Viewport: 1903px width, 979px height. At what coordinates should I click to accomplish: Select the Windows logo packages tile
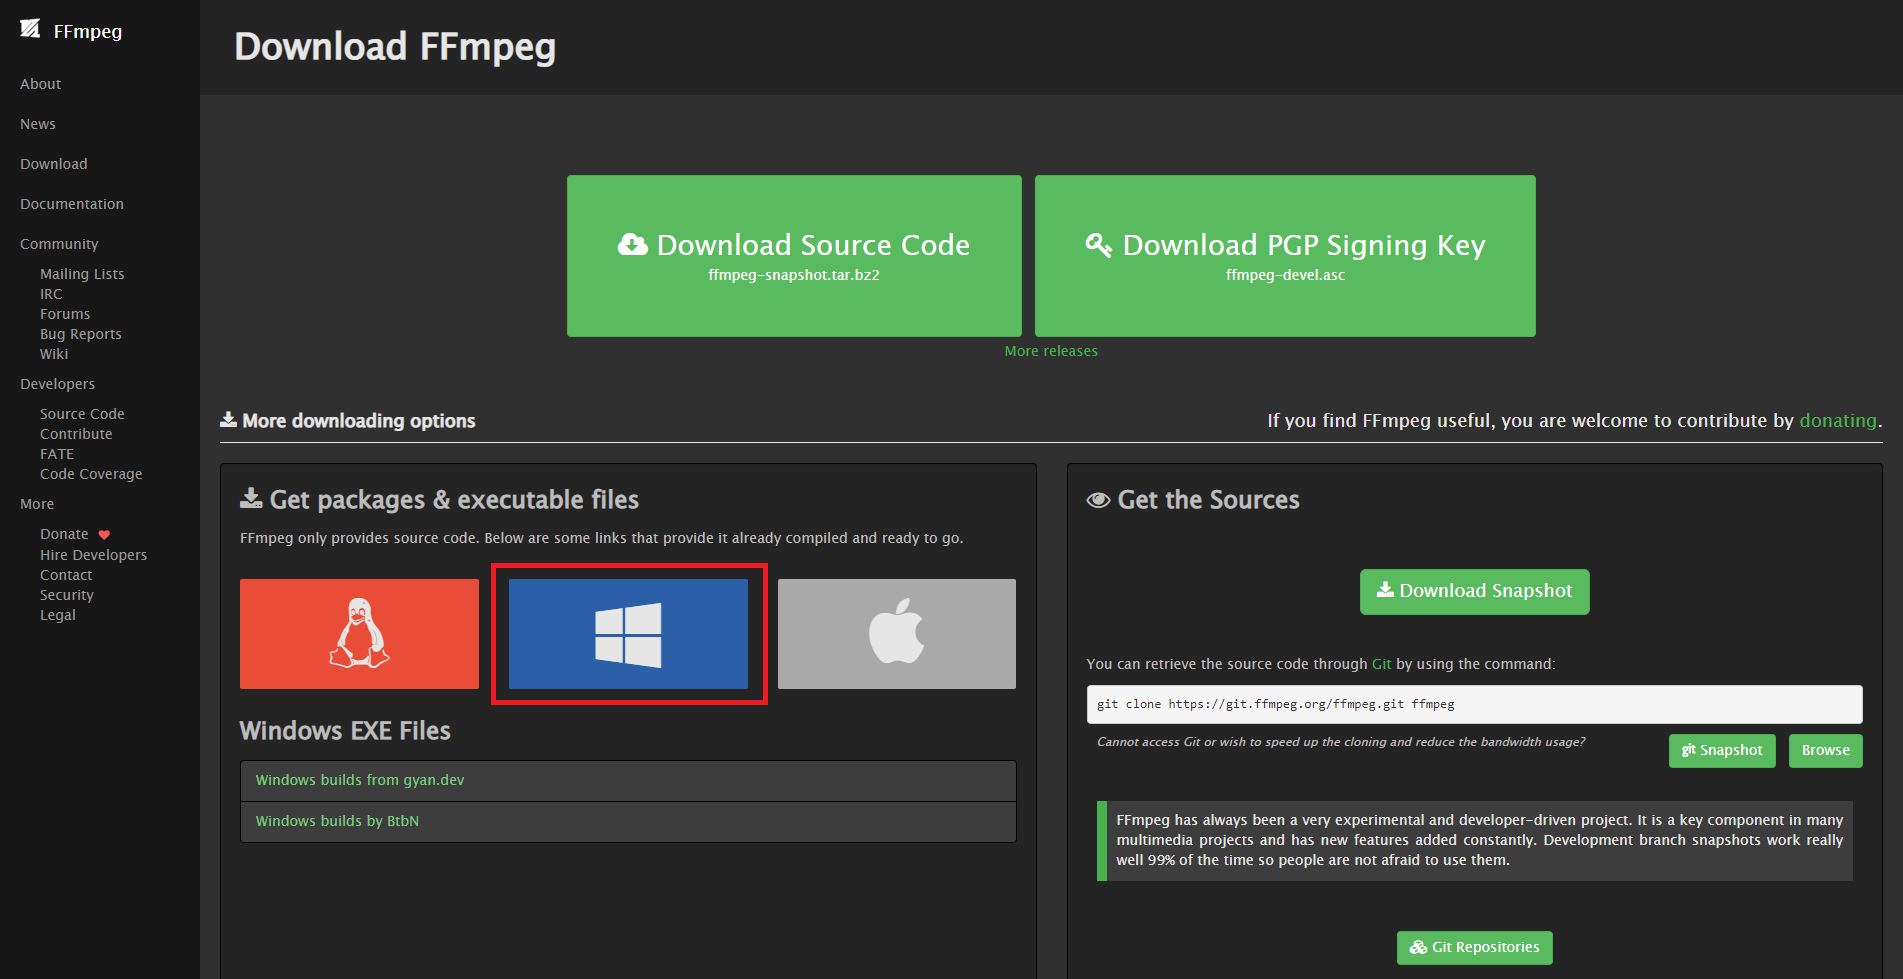[628, 633]
